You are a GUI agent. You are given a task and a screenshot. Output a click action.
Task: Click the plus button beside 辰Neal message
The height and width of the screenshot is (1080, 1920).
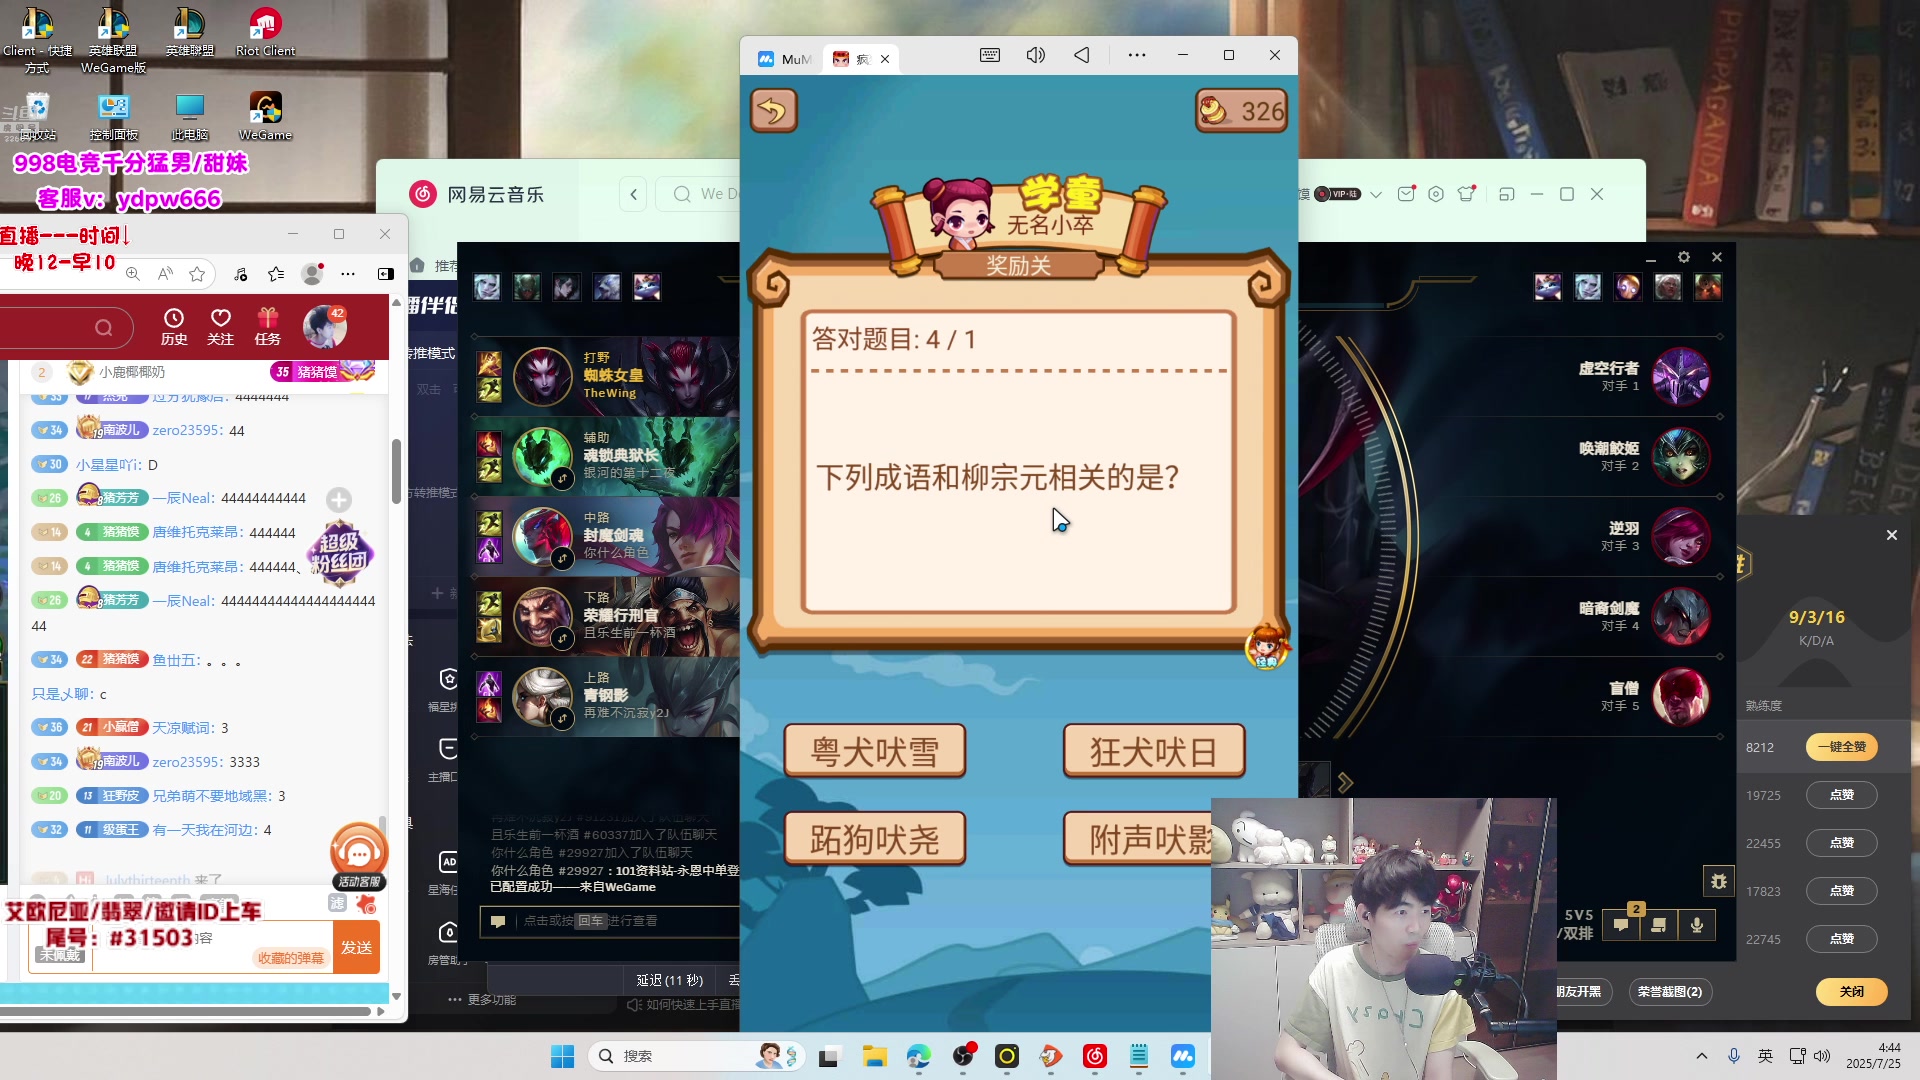pyautogui.click(x=339, y=499)
